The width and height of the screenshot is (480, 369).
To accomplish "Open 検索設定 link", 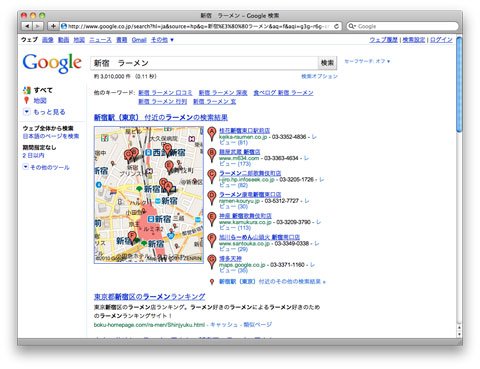I will (x=414, y=40).
